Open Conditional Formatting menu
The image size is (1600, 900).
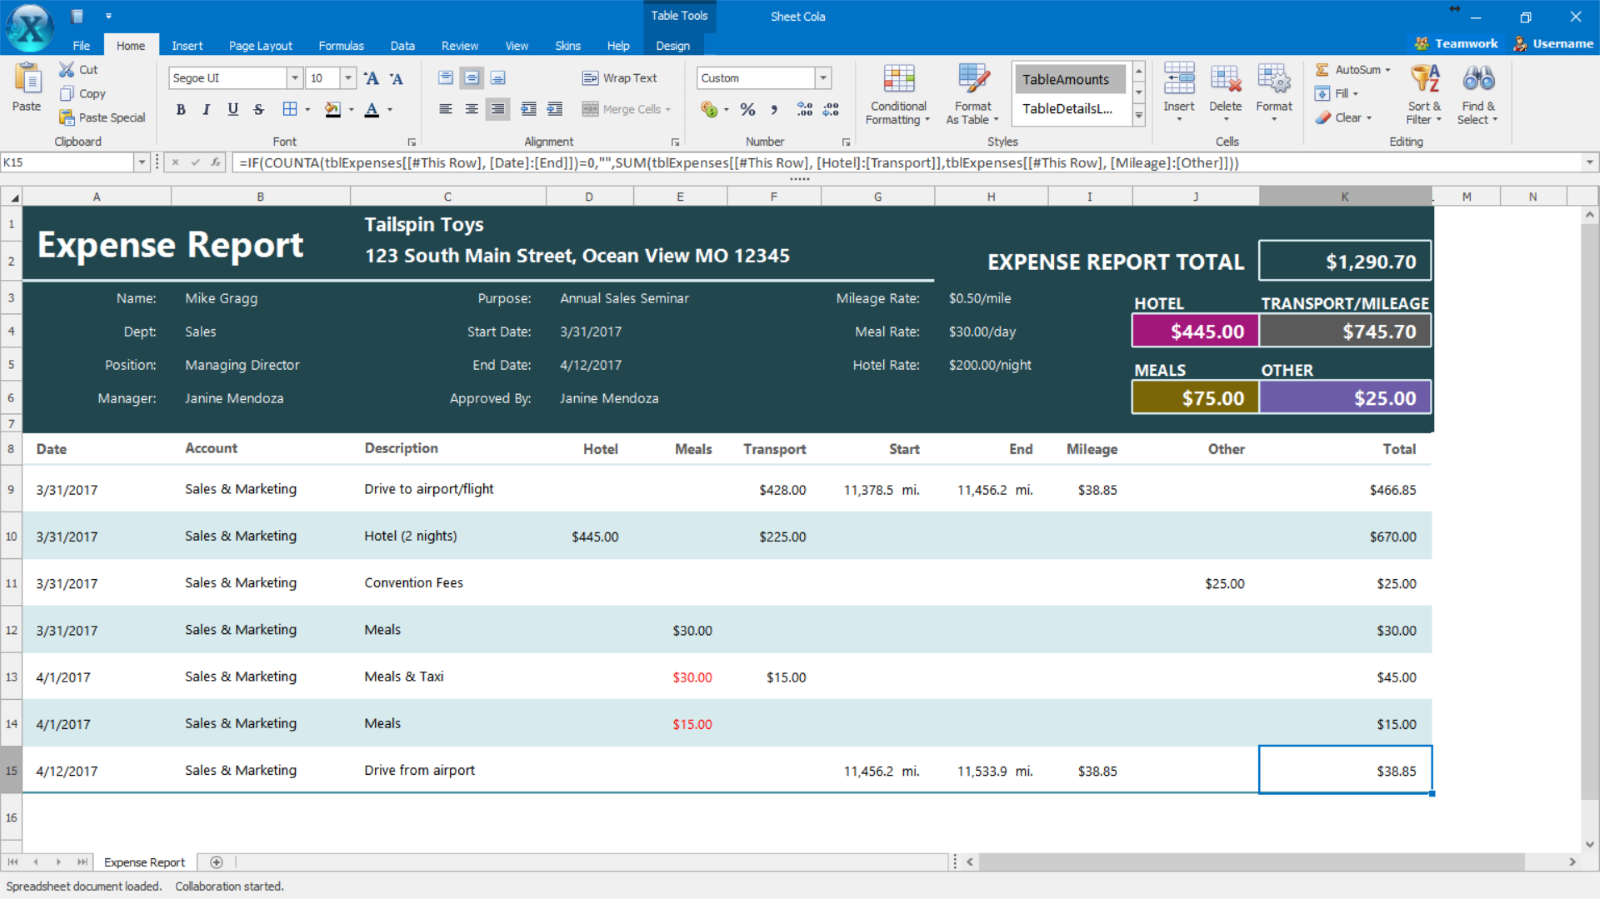pyautogui.click(x=898, y=94)
